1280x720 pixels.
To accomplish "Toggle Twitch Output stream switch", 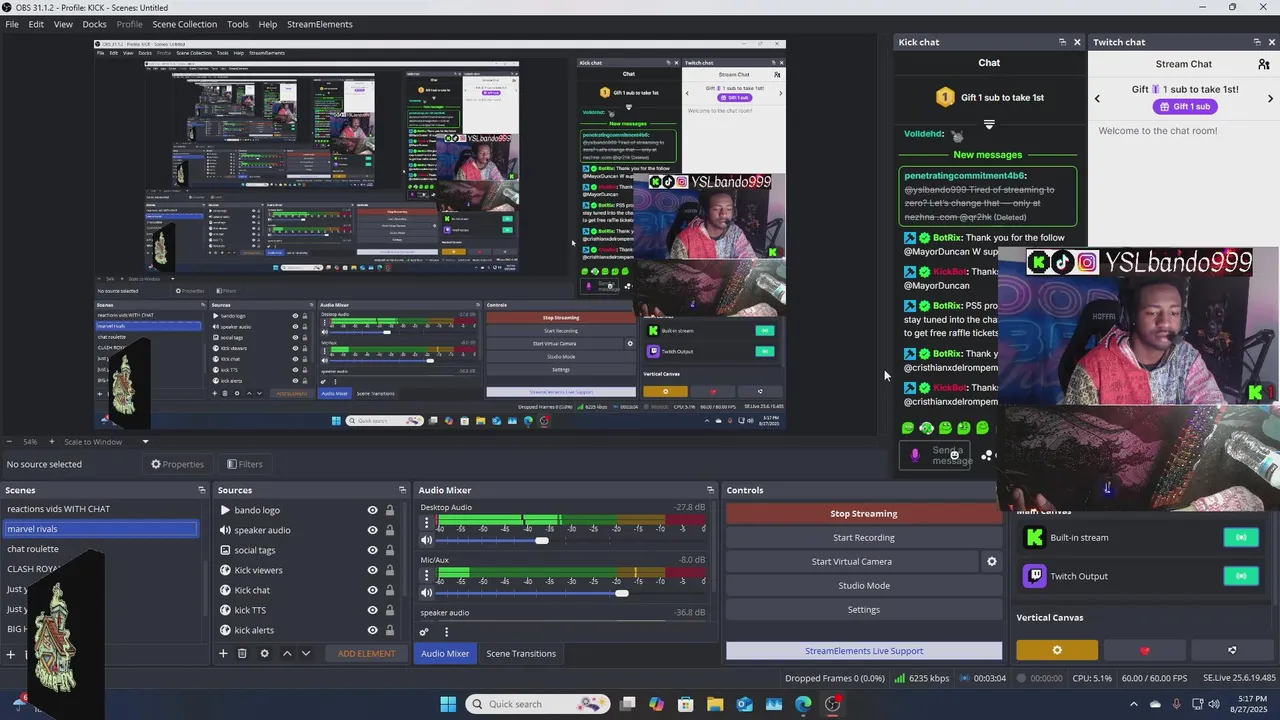I will tap(1241, 576).
